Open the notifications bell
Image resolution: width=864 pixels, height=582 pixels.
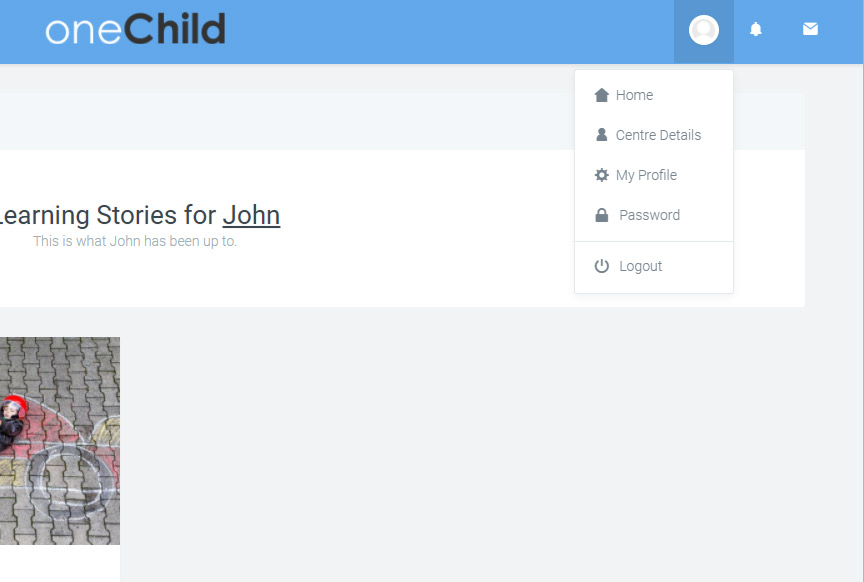click(756, 30)
